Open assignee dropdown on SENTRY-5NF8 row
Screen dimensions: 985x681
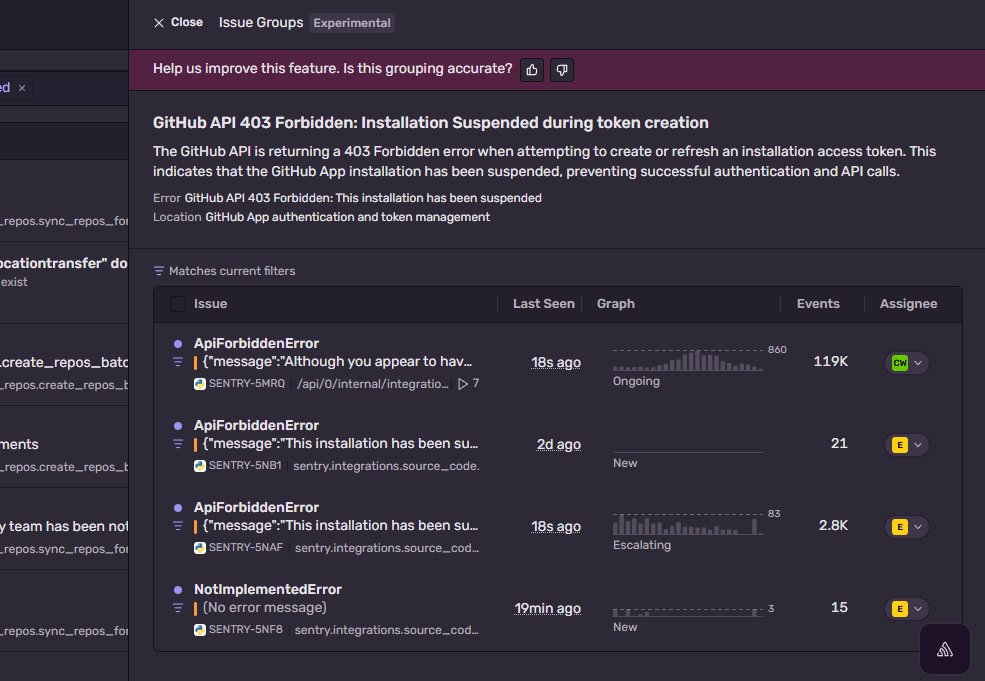pyautogui.click(x=906, y=609)
